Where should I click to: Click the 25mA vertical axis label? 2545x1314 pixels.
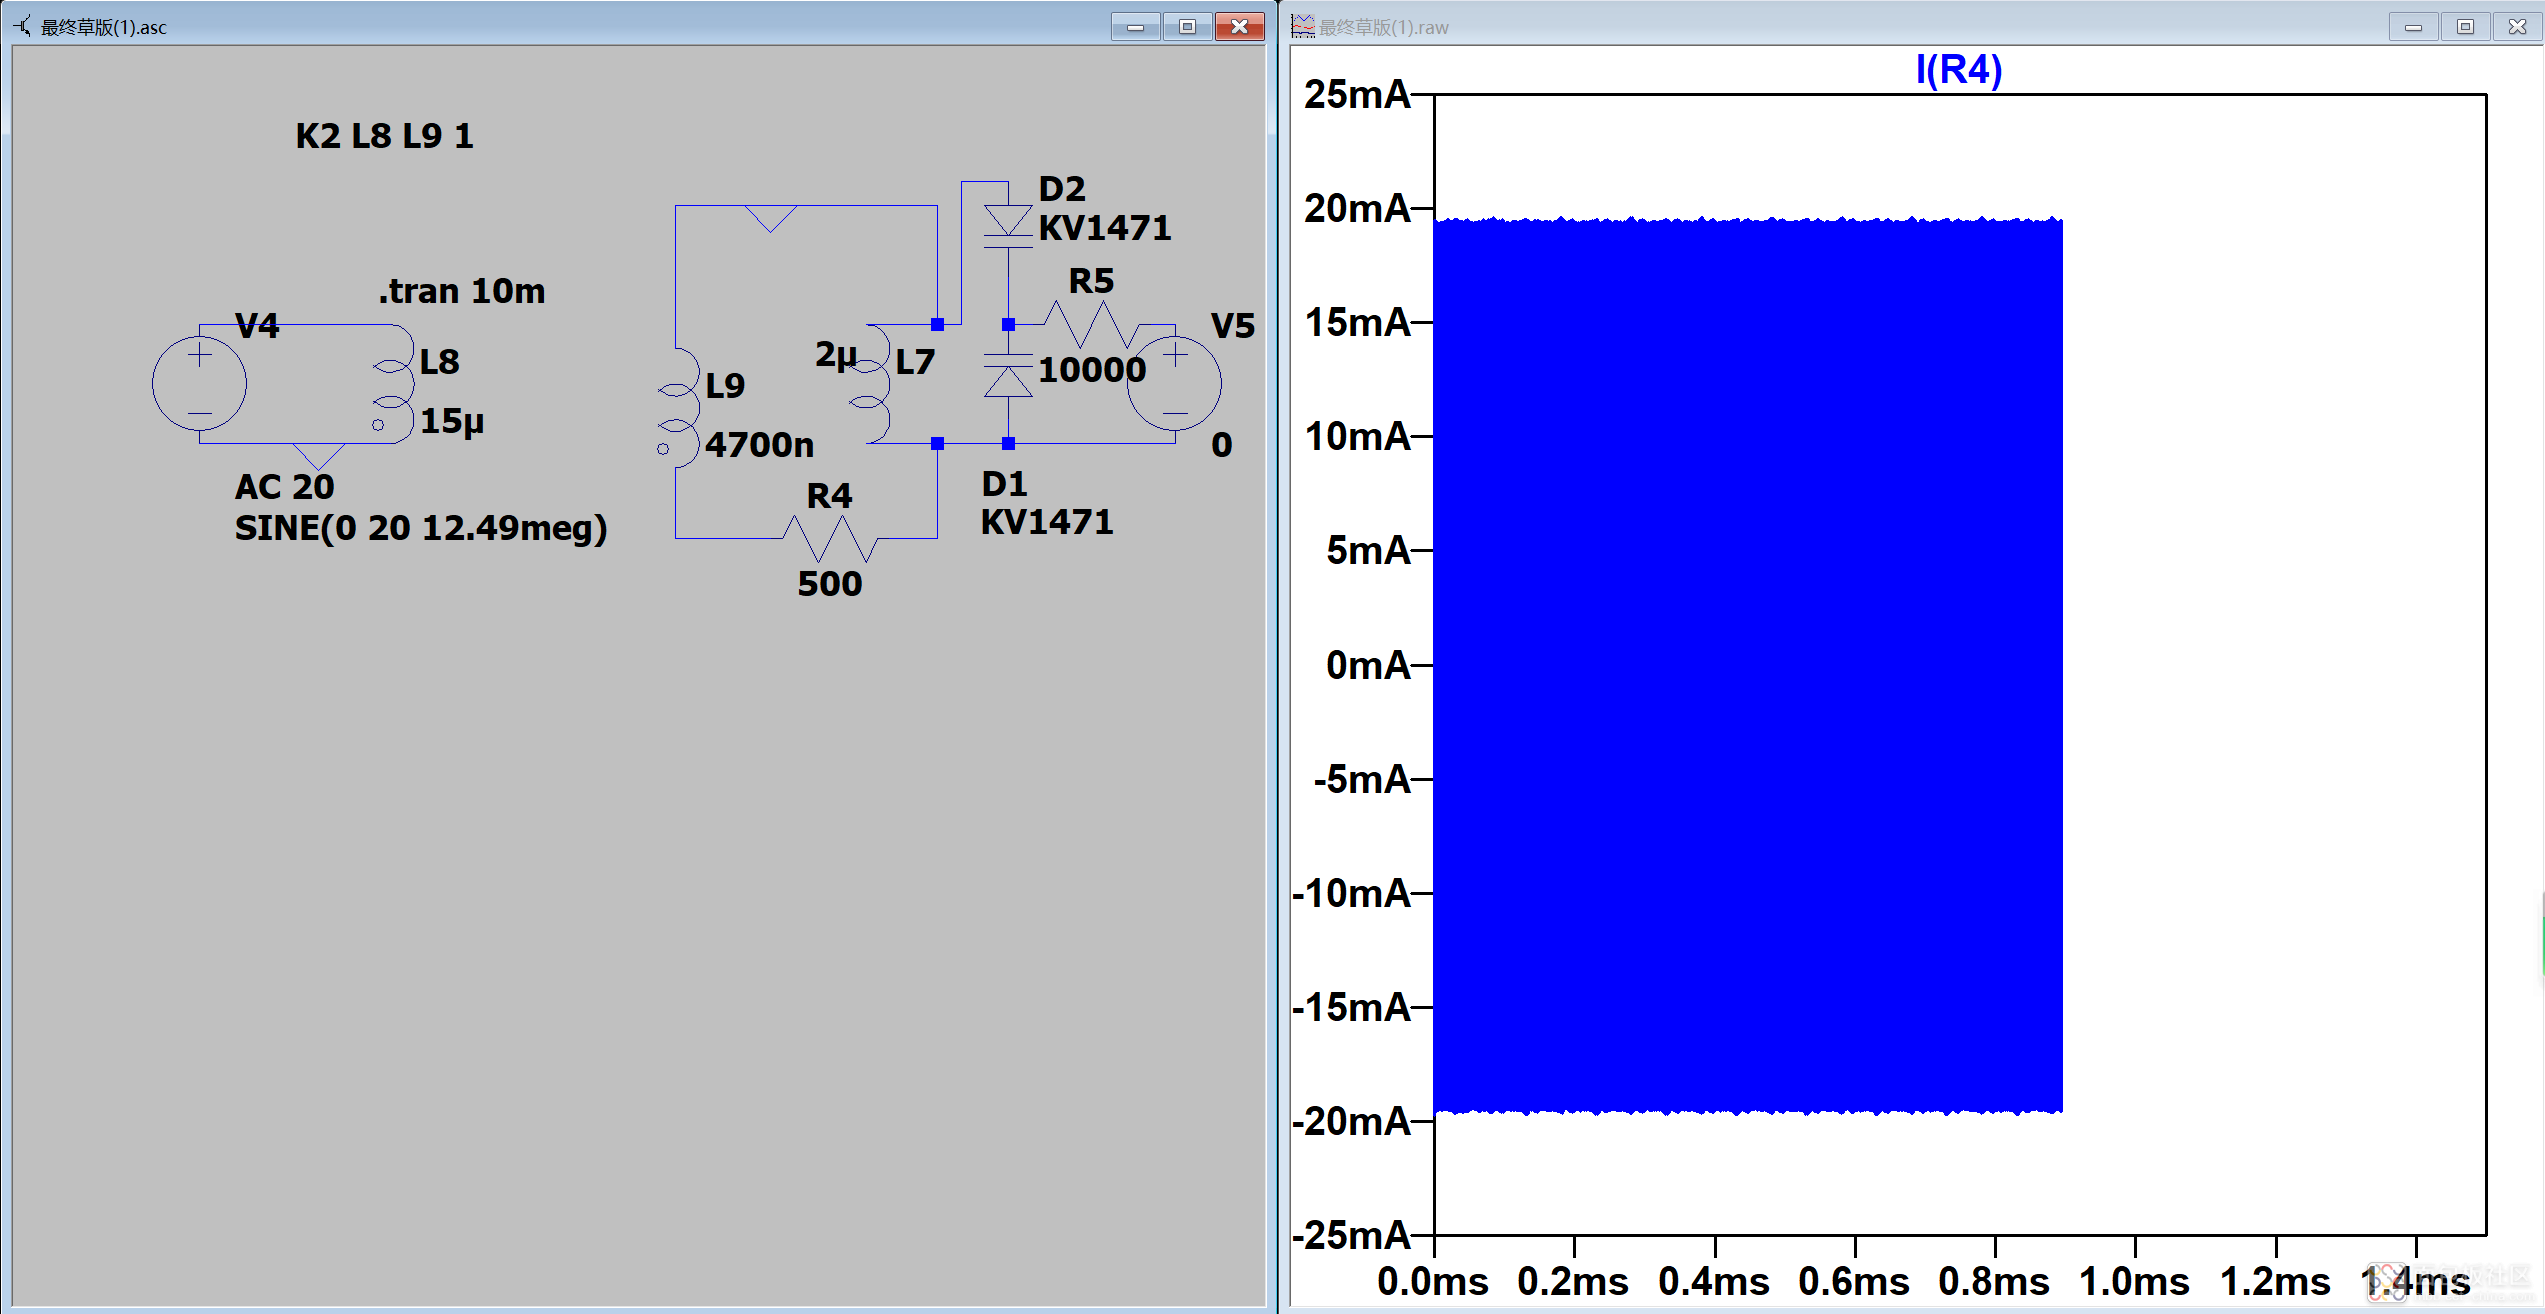pos(1357,95)
